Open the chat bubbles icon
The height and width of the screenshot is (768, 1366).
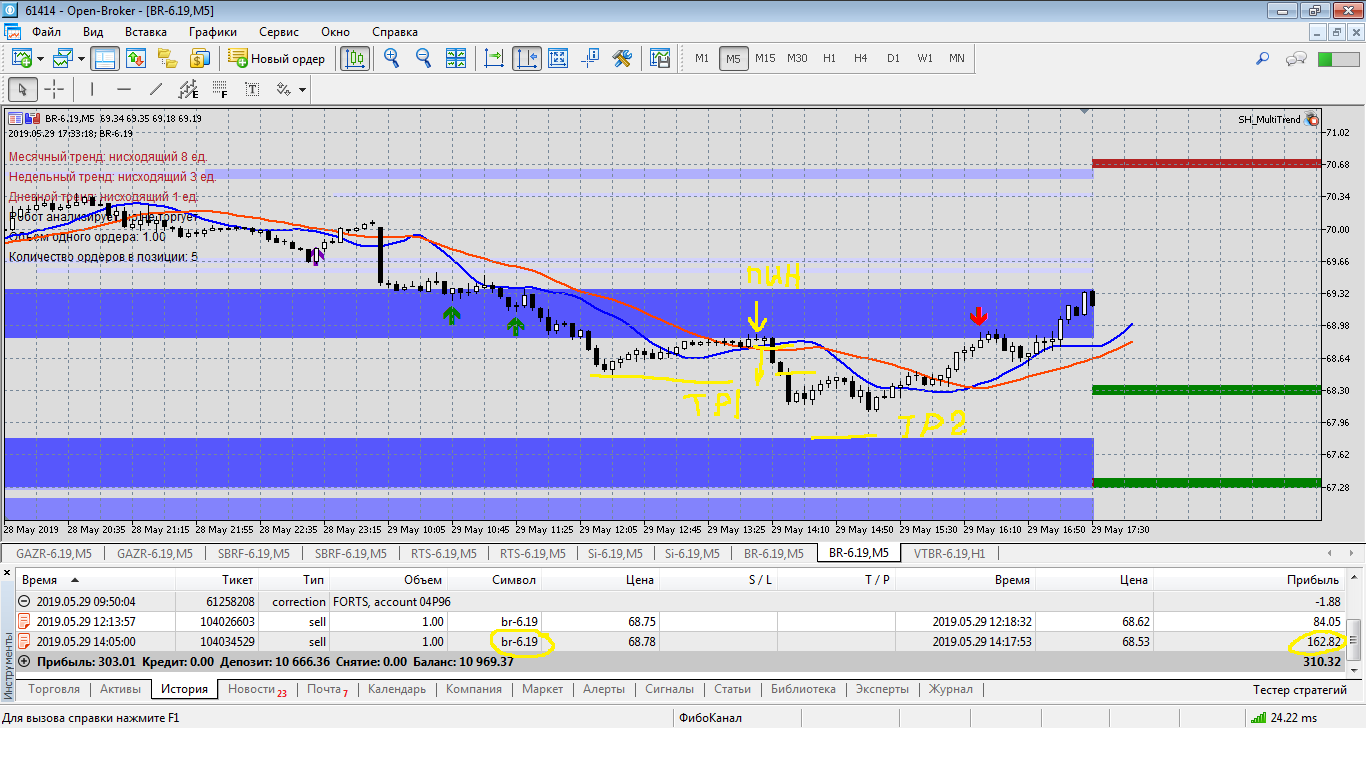1297,58
